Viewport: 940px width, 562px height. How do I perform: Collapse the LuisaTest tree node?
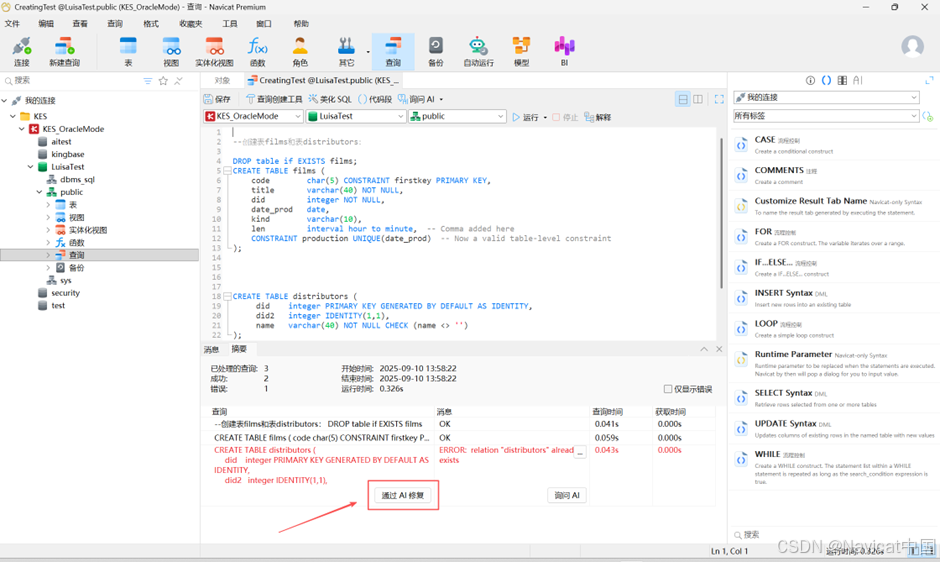click(31, 167)
